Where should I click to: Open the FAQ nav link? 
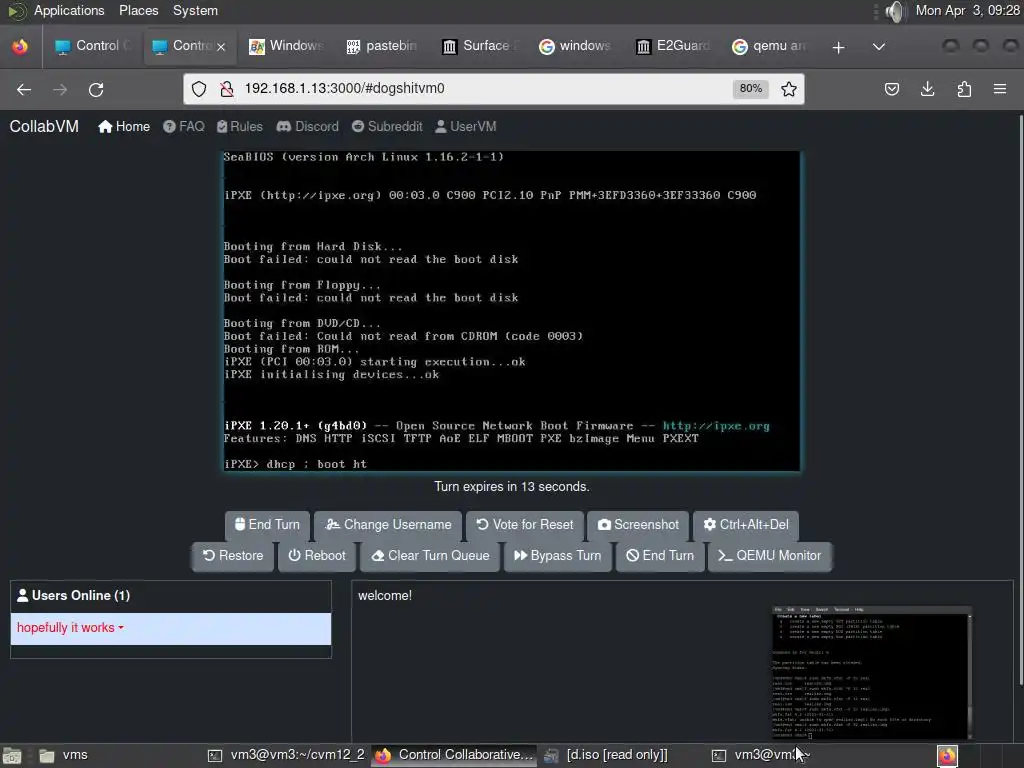point(184,127)
